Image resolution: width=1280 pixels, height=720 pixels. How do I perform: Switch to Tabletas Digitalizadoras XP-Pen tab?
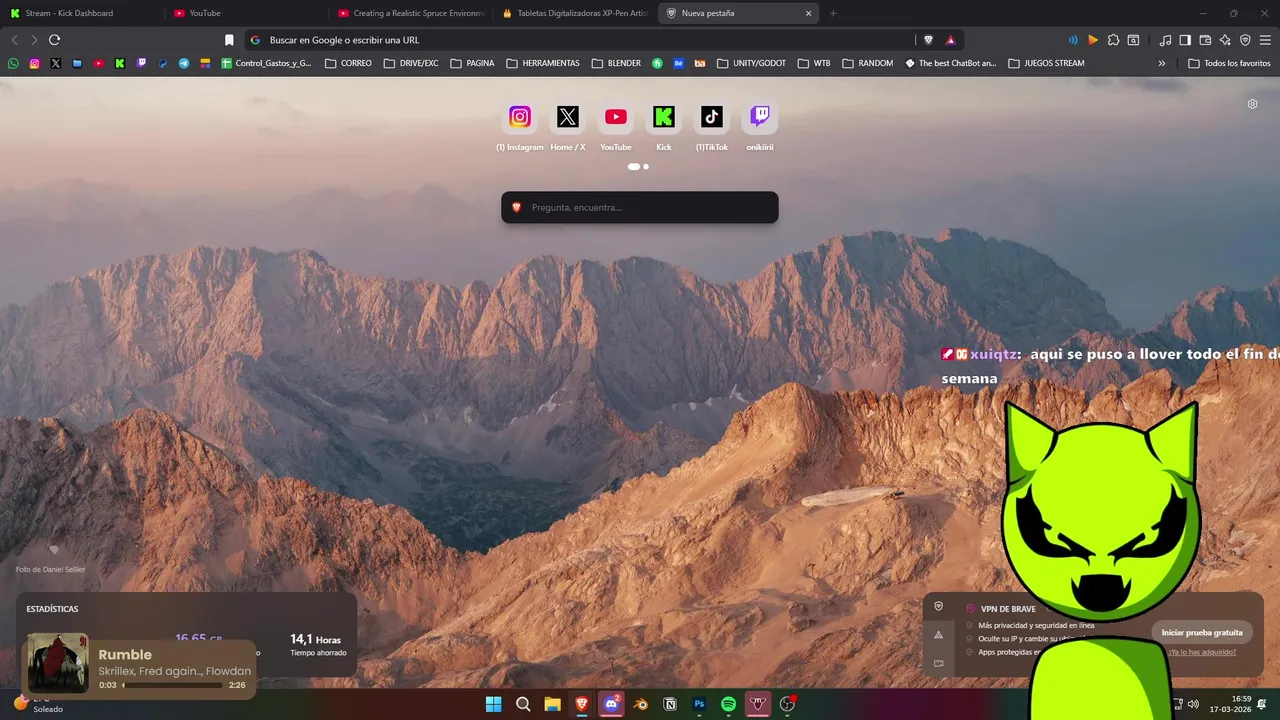tap(575, 13)
